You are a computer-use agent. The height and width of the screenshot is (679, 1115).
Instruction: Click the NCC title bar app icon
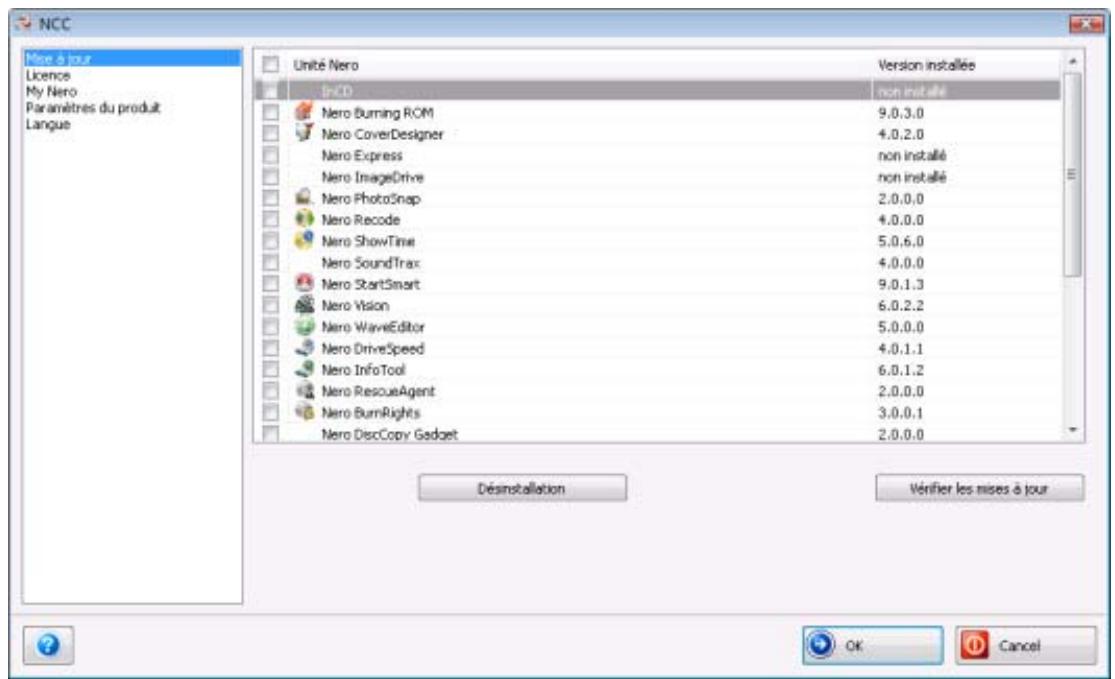(23, 23)
